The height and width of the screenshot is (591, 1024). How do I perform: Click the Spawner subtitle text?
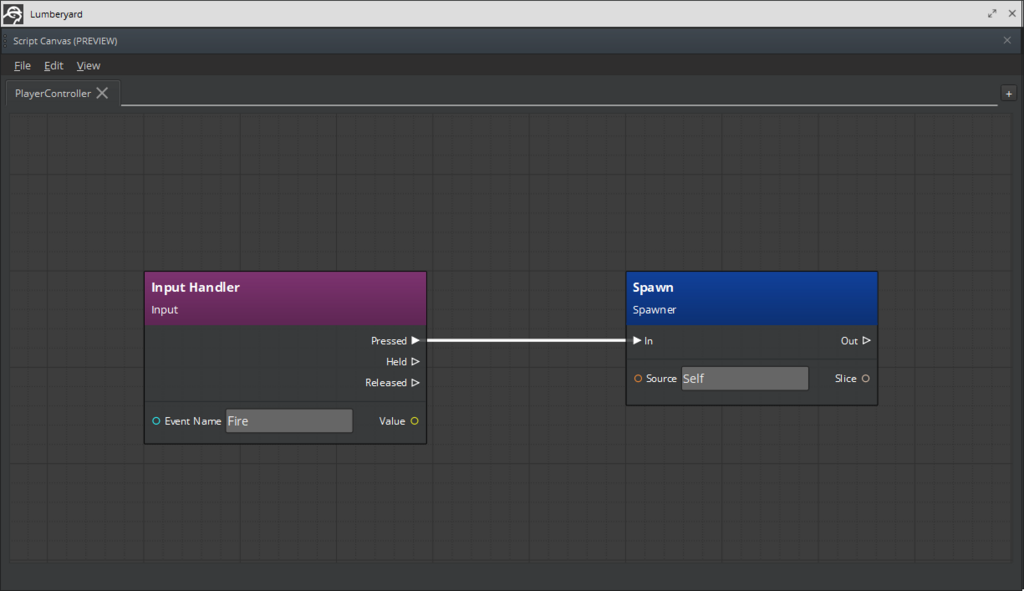(654, 310)
